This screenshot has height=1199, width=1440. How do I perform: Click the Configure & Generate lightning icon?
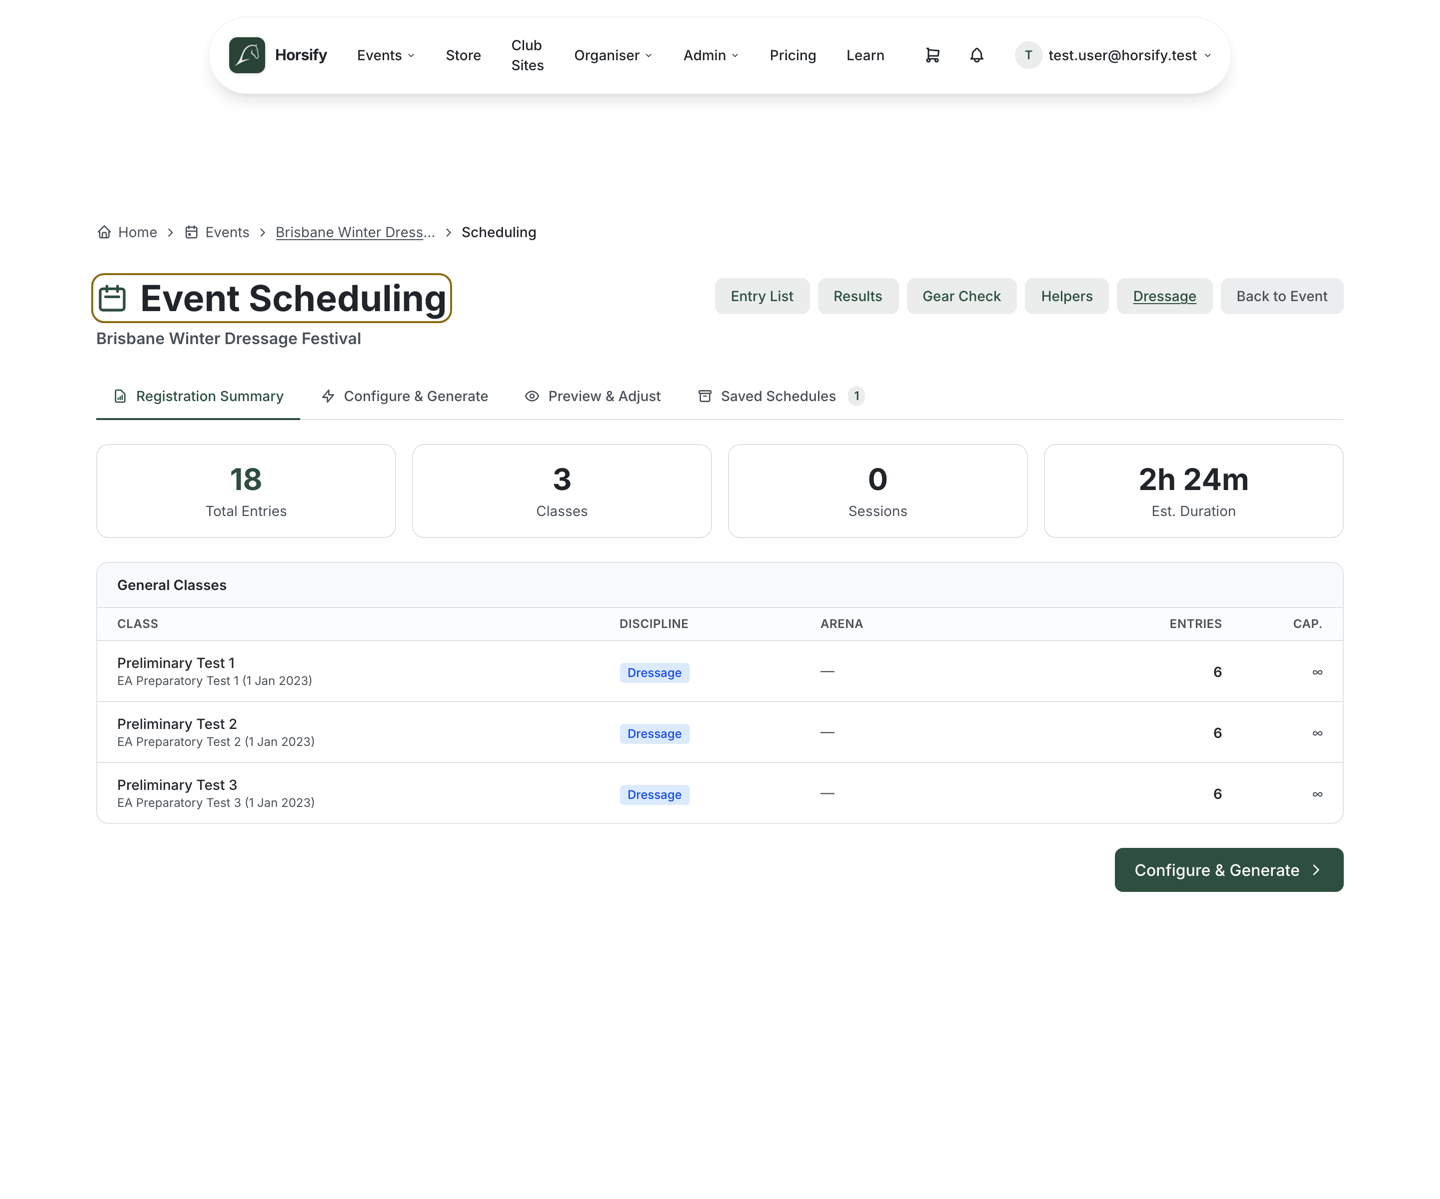point(328,396)
